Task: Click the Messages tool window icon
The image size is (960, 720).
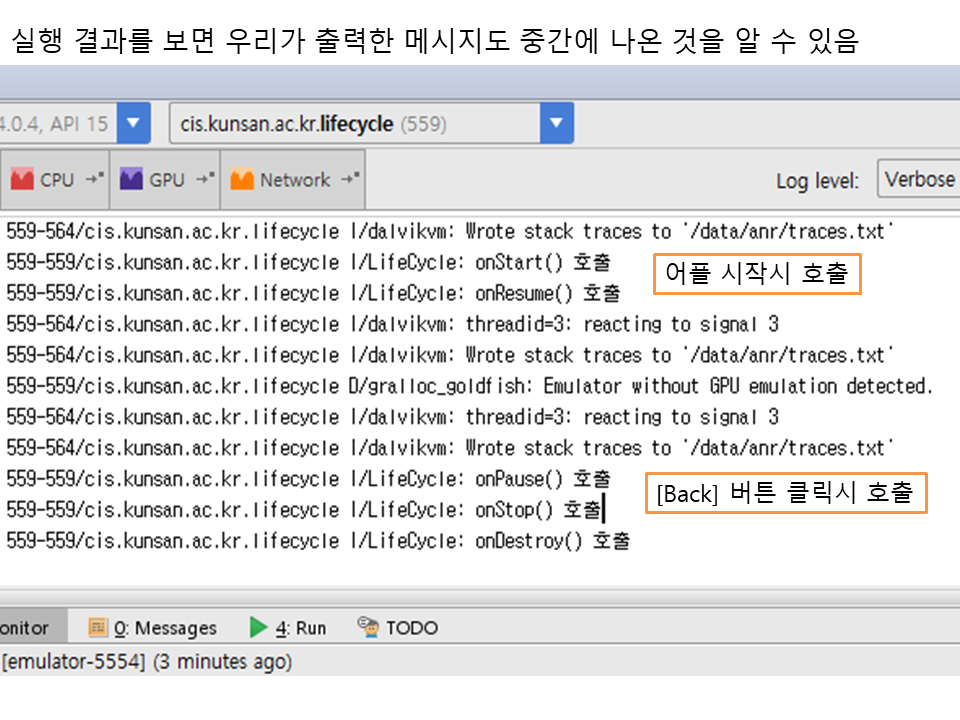Action: click(x=98, y=627)
